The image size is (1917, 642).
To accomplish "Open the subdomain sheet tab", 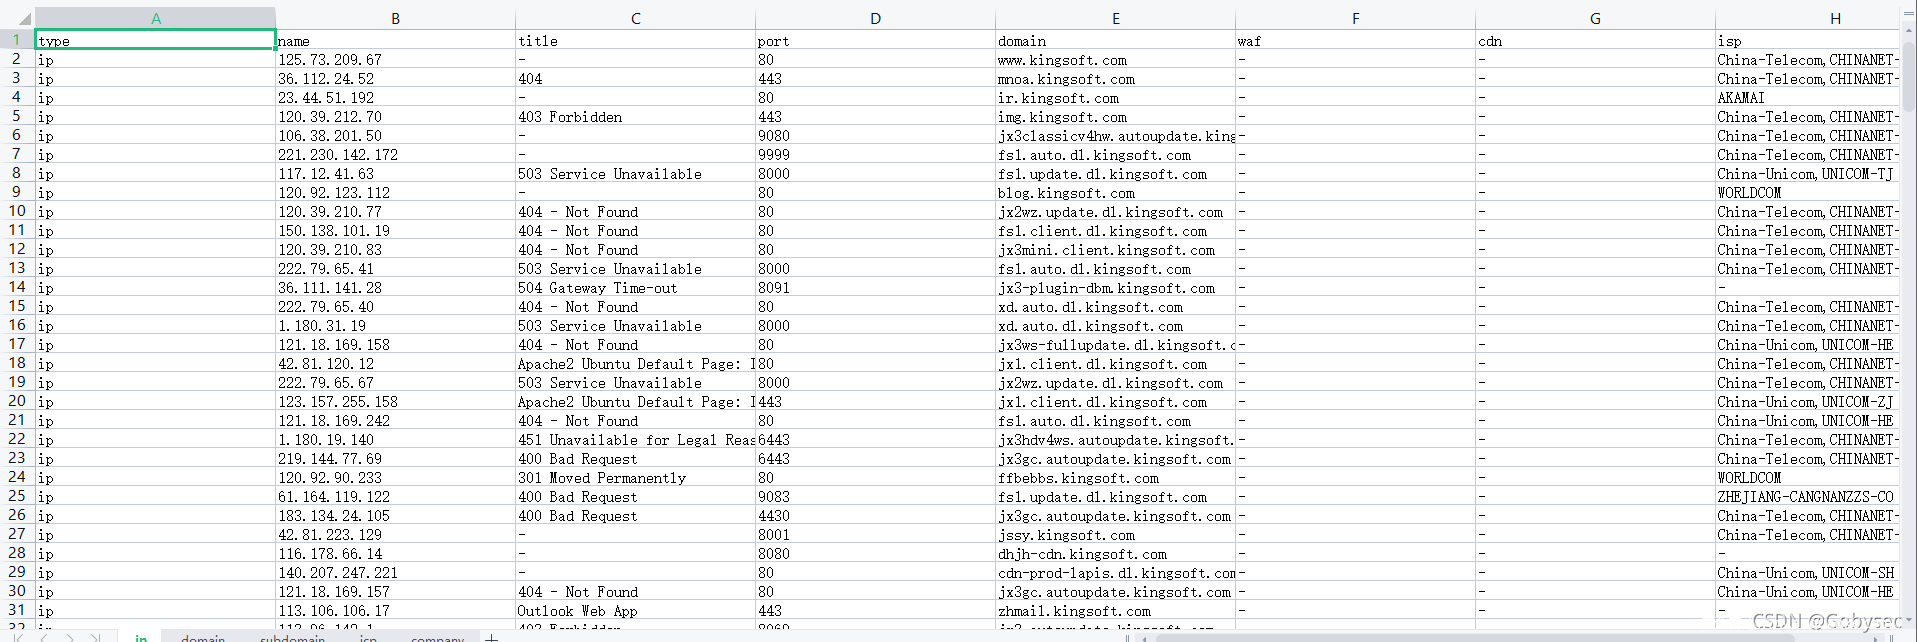I will click(292, 637).
